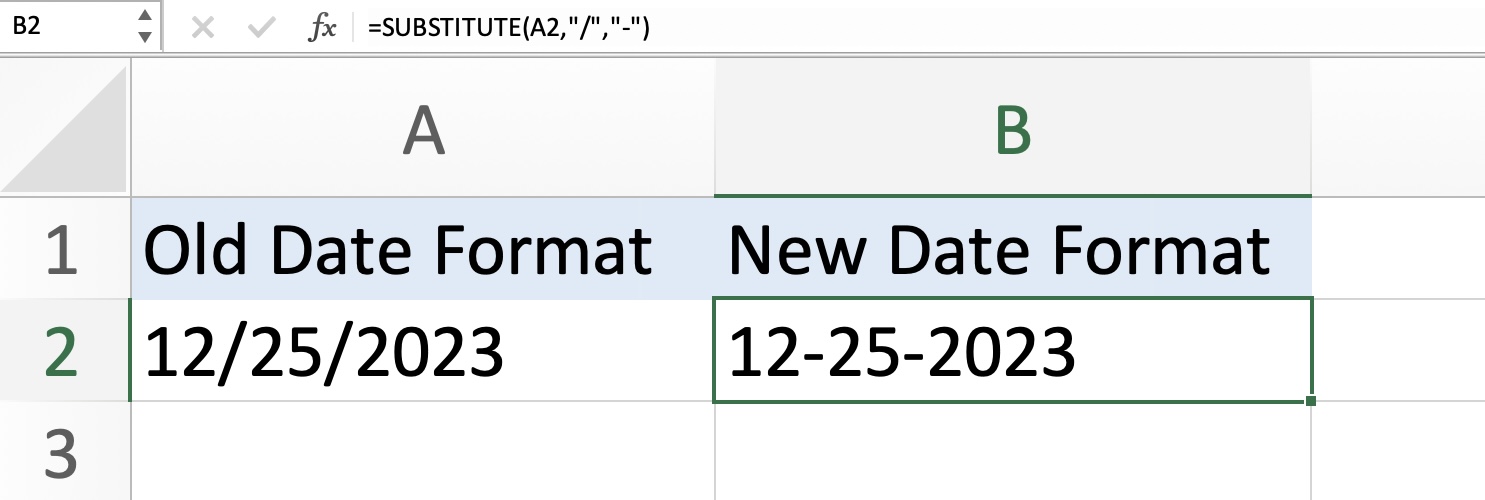Click the Name Box up arrow

click(x=145, y=17)
